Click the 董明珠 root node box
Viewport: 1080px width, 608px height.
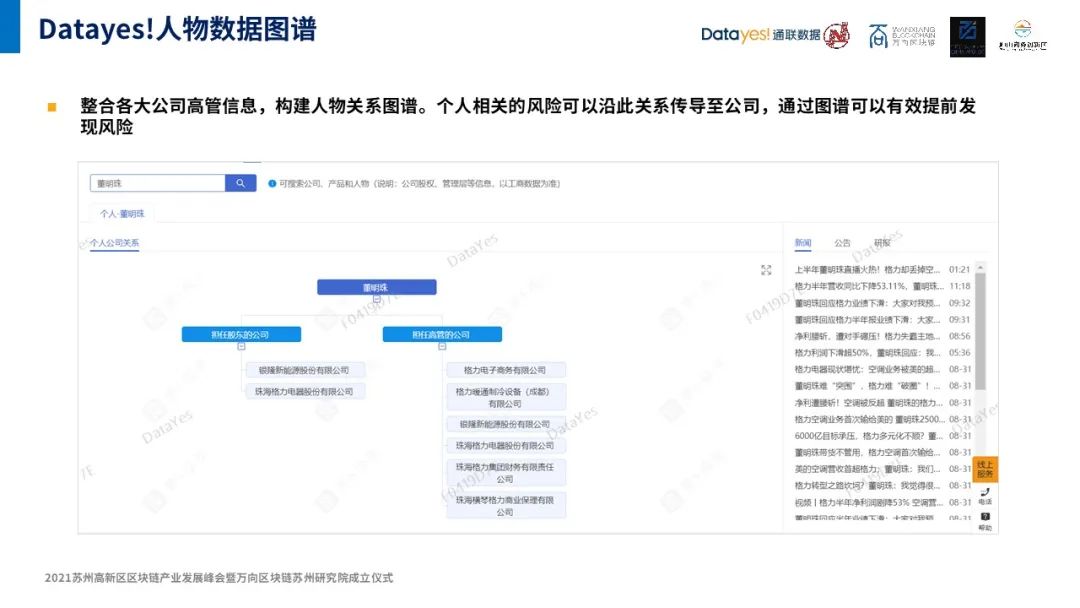[376, 287]
